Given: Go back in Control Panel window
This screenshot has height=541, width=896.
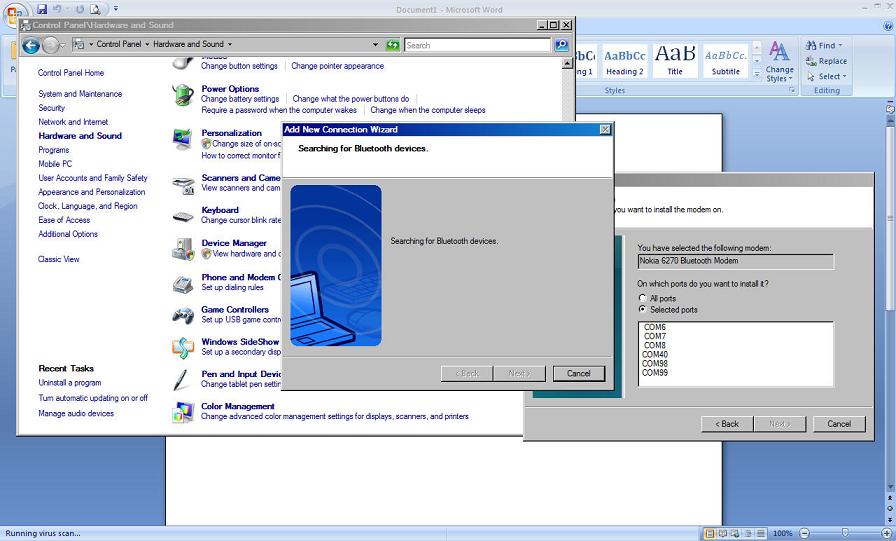Looking at the screenshot, I should [31, 45].
